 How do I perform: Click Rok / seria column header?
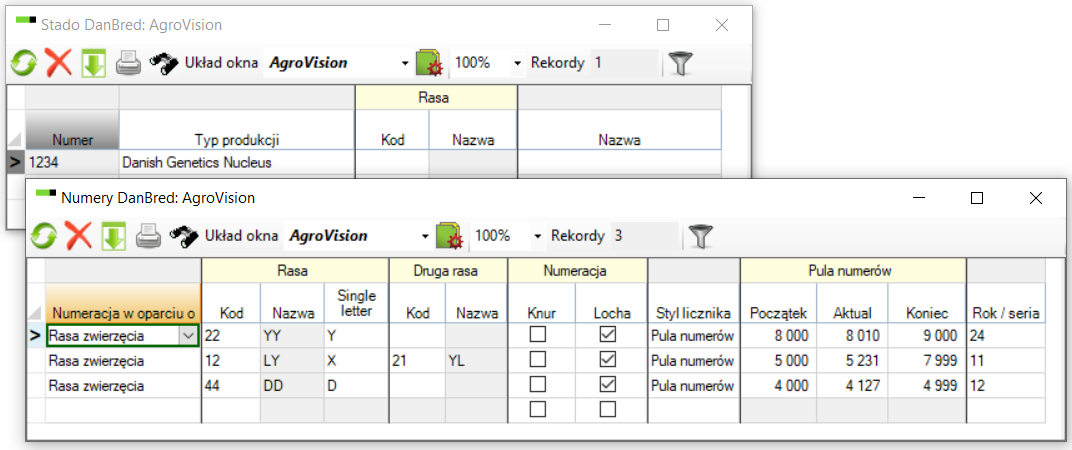tap(1006, 302)
